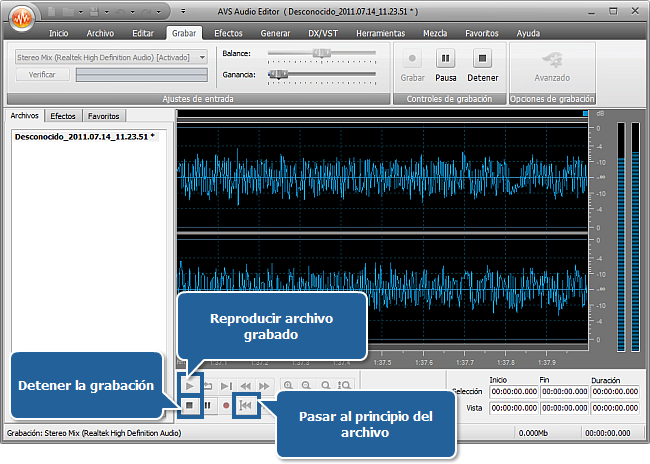Click the Balance slider handle

point(317,53)
